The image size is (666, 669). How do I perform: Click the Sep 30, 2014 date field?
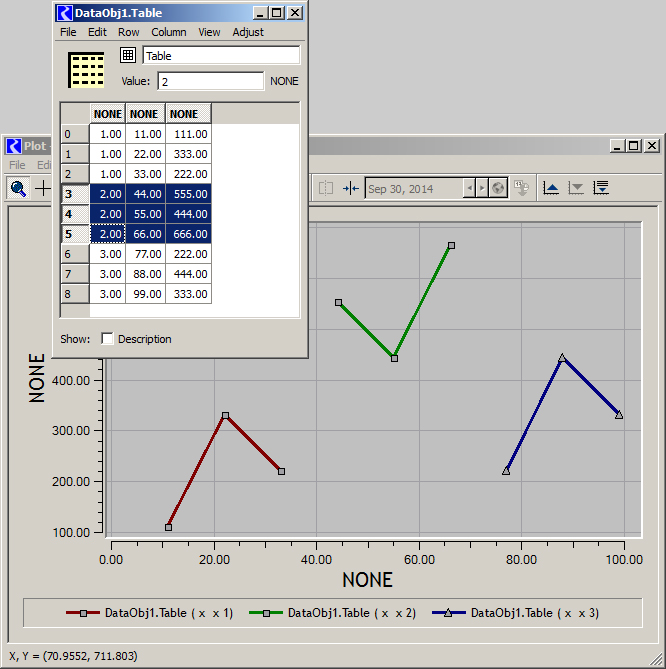tap(414, 189)
